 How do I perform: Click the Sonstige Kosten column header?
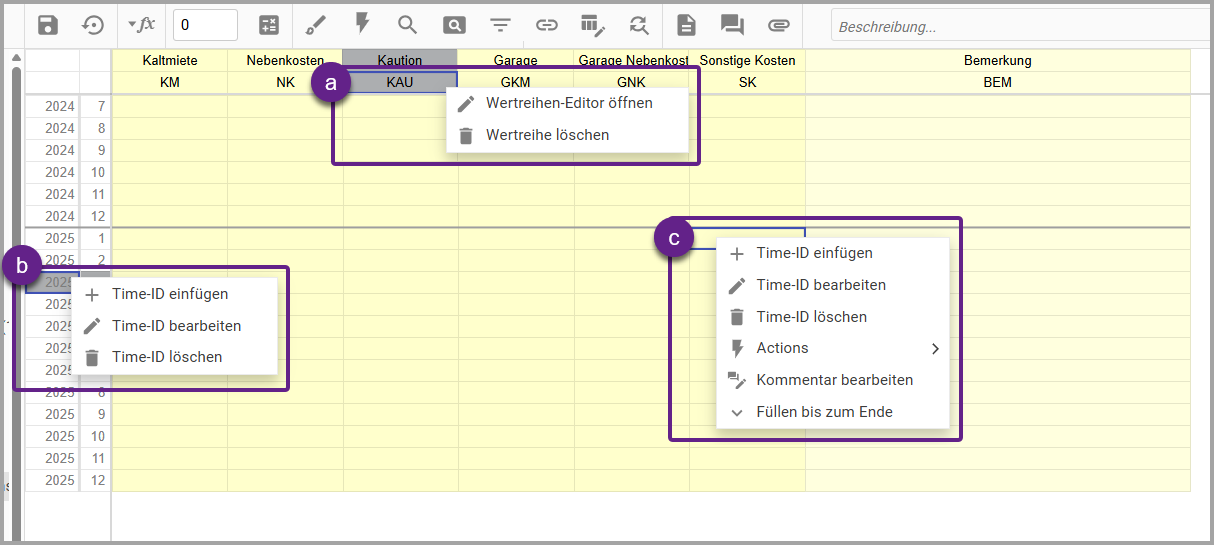pyautogui.click(x=747, y=61)
